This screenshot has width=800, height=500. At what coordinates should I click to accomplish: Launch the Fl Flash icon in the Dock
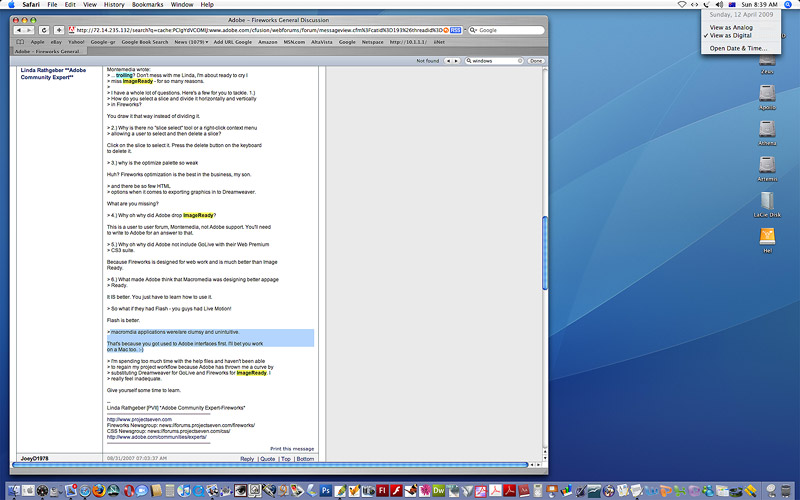pyautogui.click(x=382, y=490)
